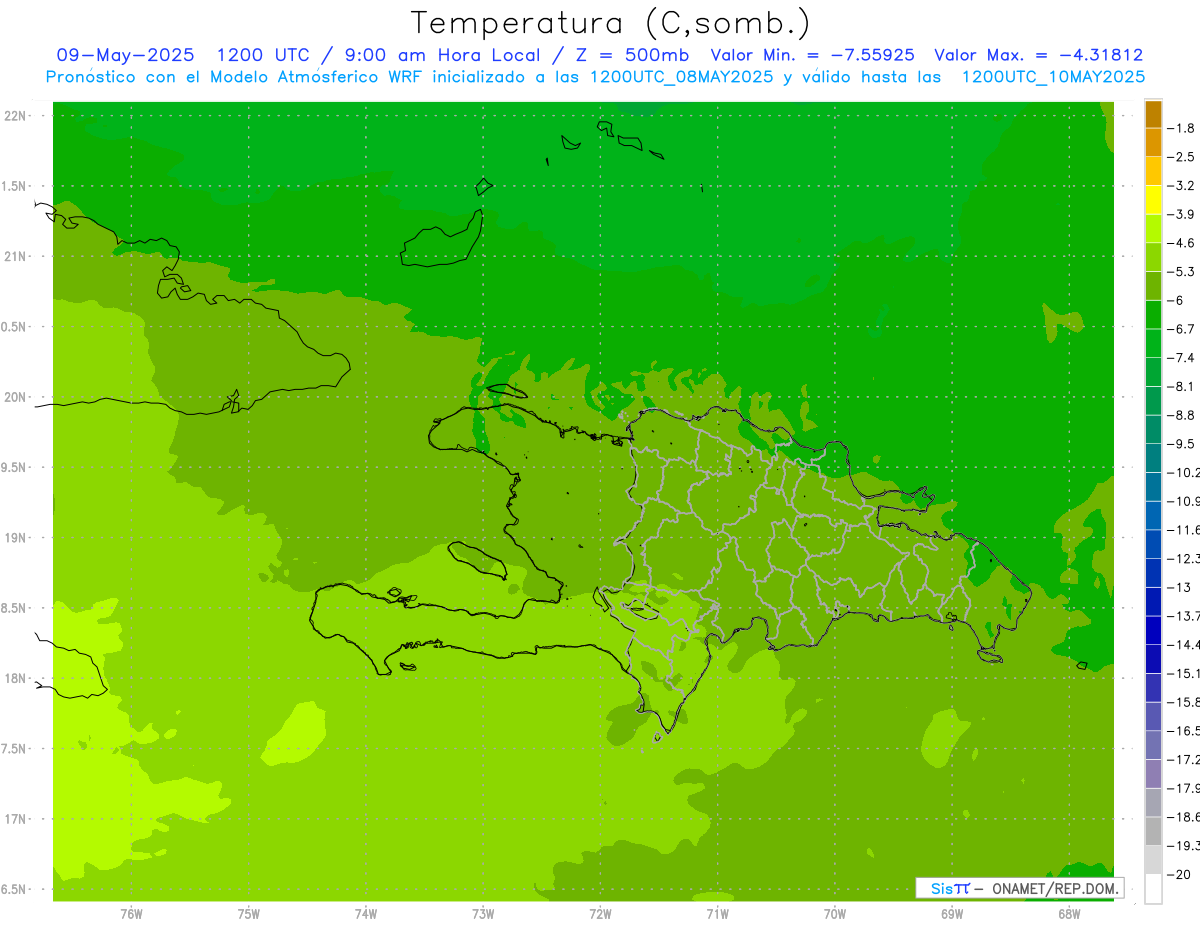Click the 74W longitude label
This screenshot has width=1200, height=927.
pyautogui.click(x=365, y=914)
